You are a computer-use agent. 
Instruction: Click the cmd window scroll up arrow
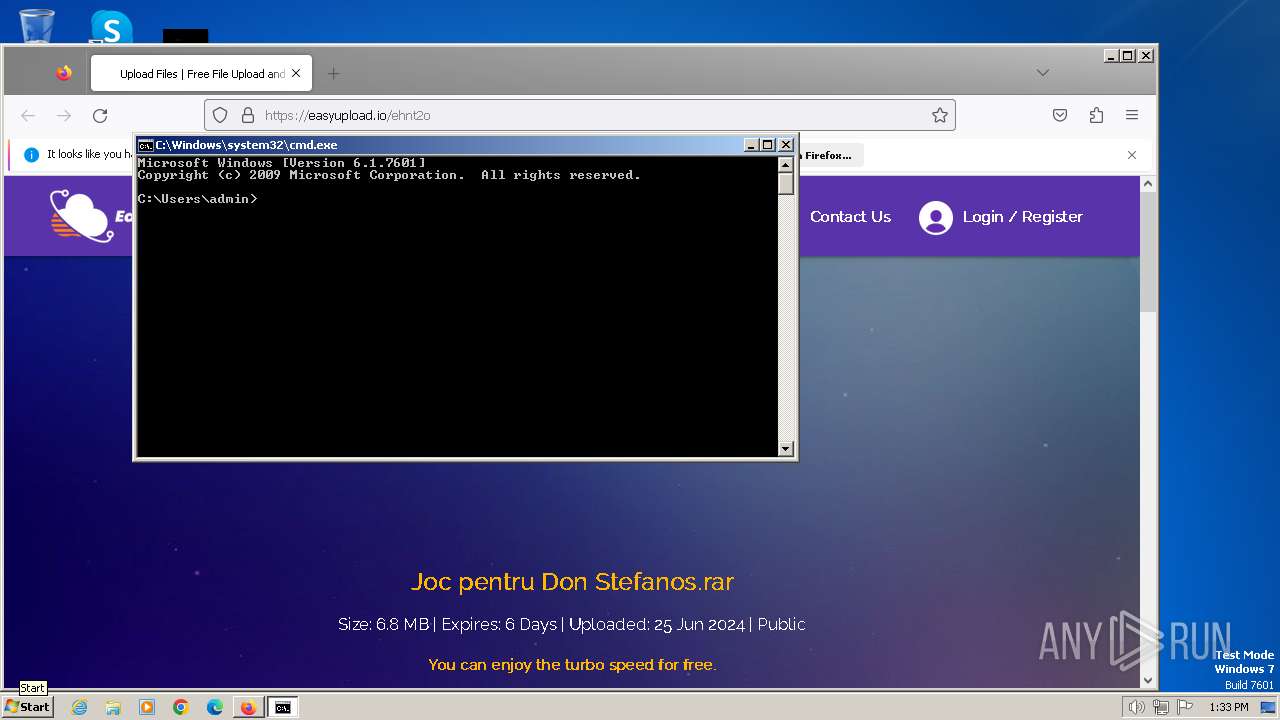click(x=786, y=164)
